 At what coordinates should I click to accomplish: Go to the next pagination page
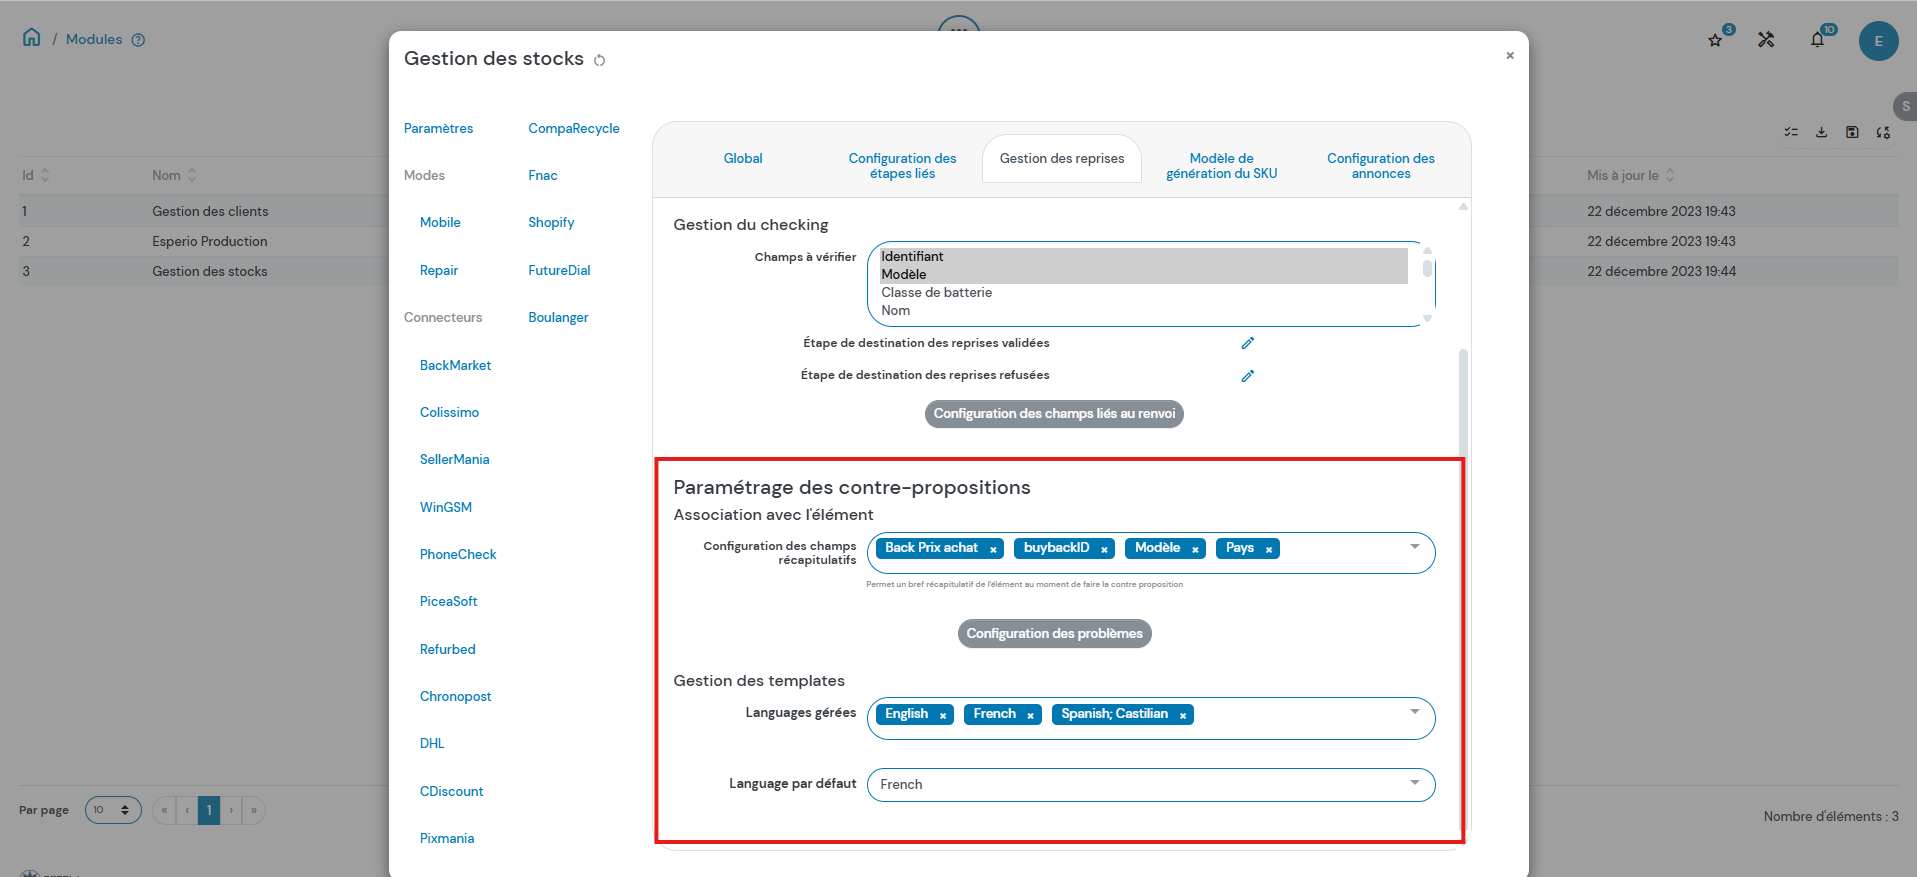(x=231, y=810)
